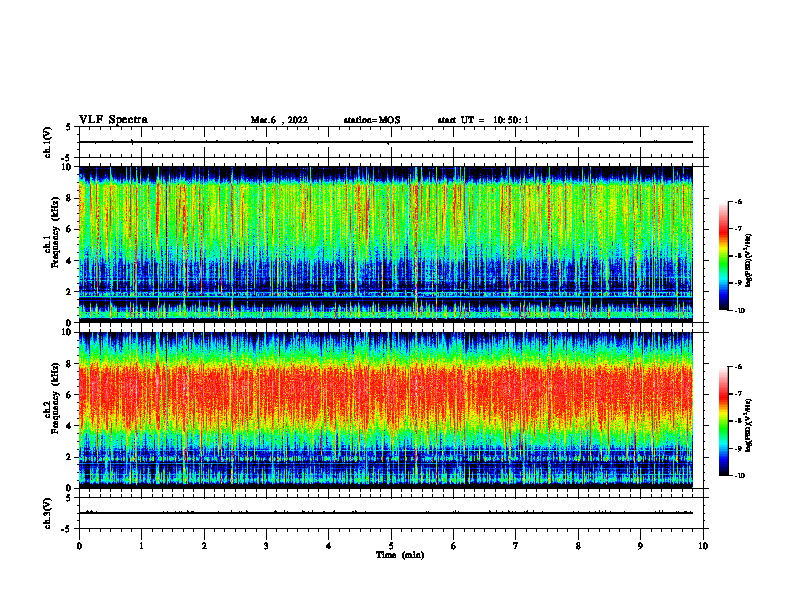The height and width of the screenshot is (612, 792).
Task: Click the time-axis tick label "7"
Action: tap(516, 546)
